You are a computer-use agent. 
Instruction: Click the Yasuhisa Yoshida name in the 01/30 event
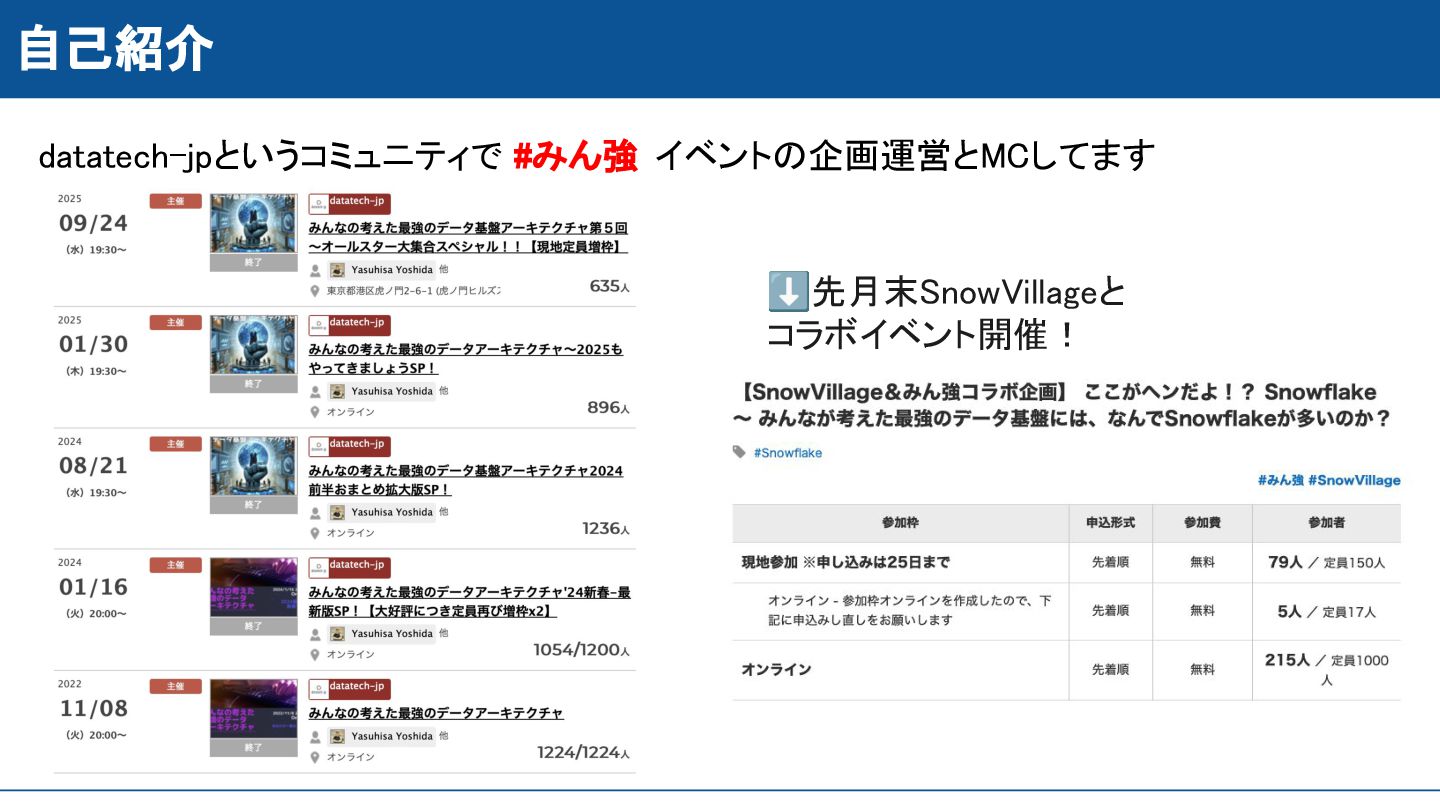click(392, 391)
